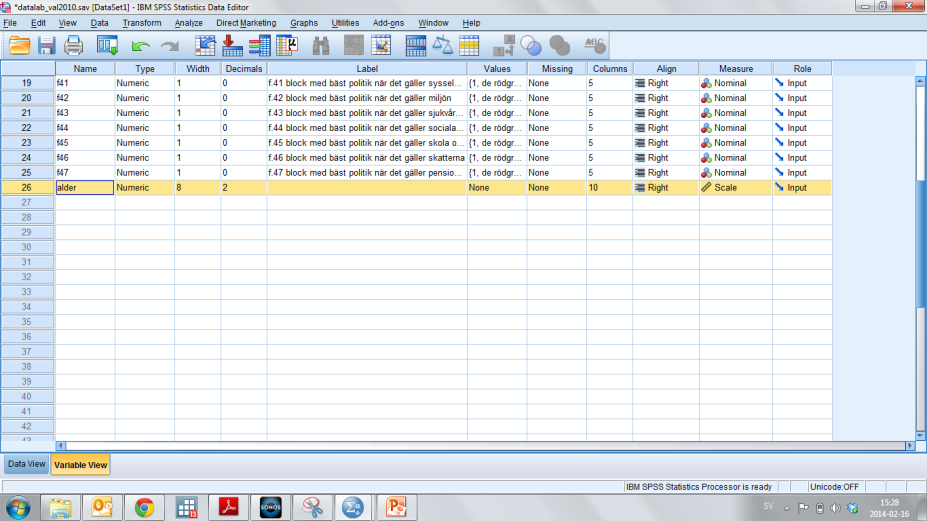Click the Use Variable Sets icon

(x=531, y=46)
